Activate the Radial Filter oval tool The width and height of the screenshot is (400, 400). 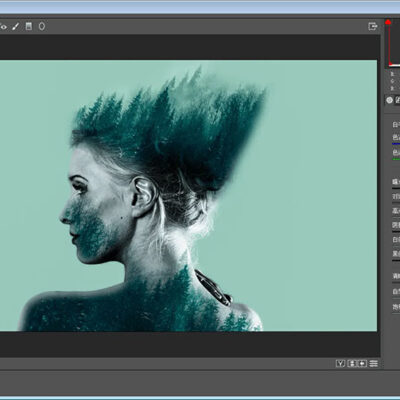click(x=42, y=26)
